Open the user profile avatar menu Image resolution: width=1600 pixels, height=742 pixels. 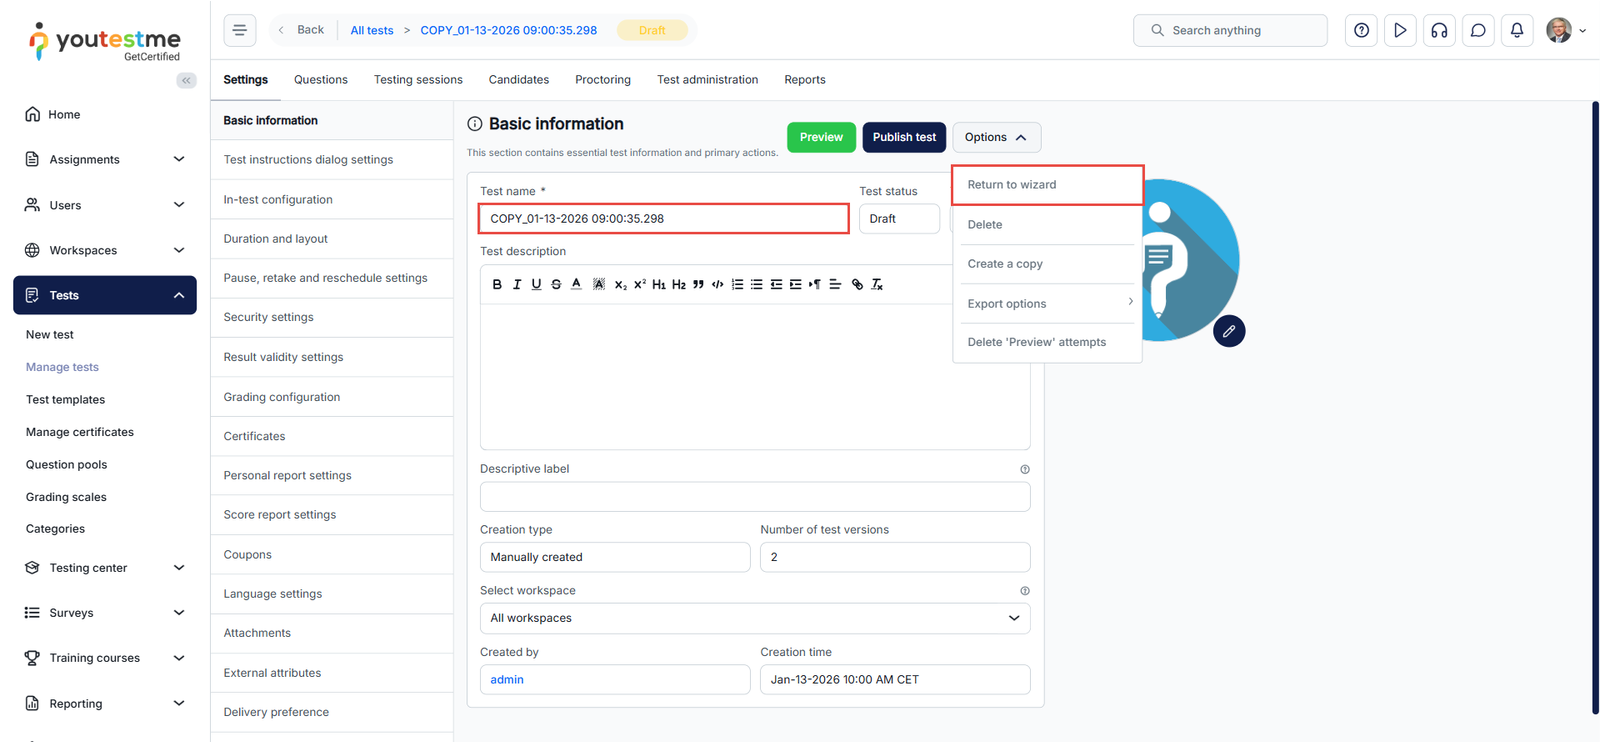[1565, 30]
